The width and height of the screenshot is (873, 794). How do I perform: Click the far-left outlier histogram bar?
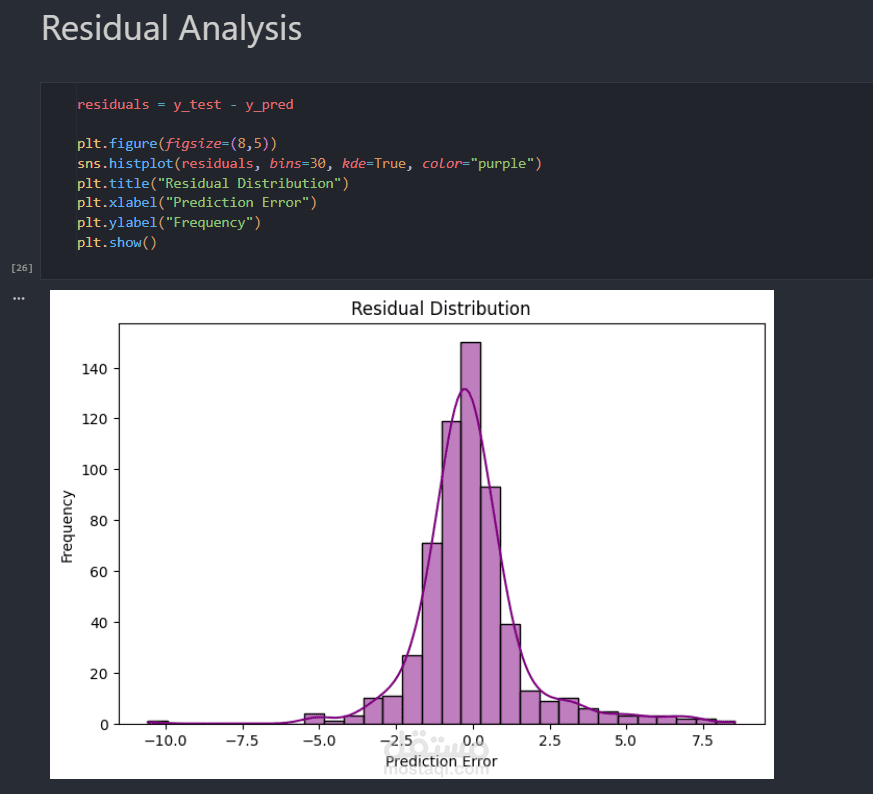[x=158, y=721]
